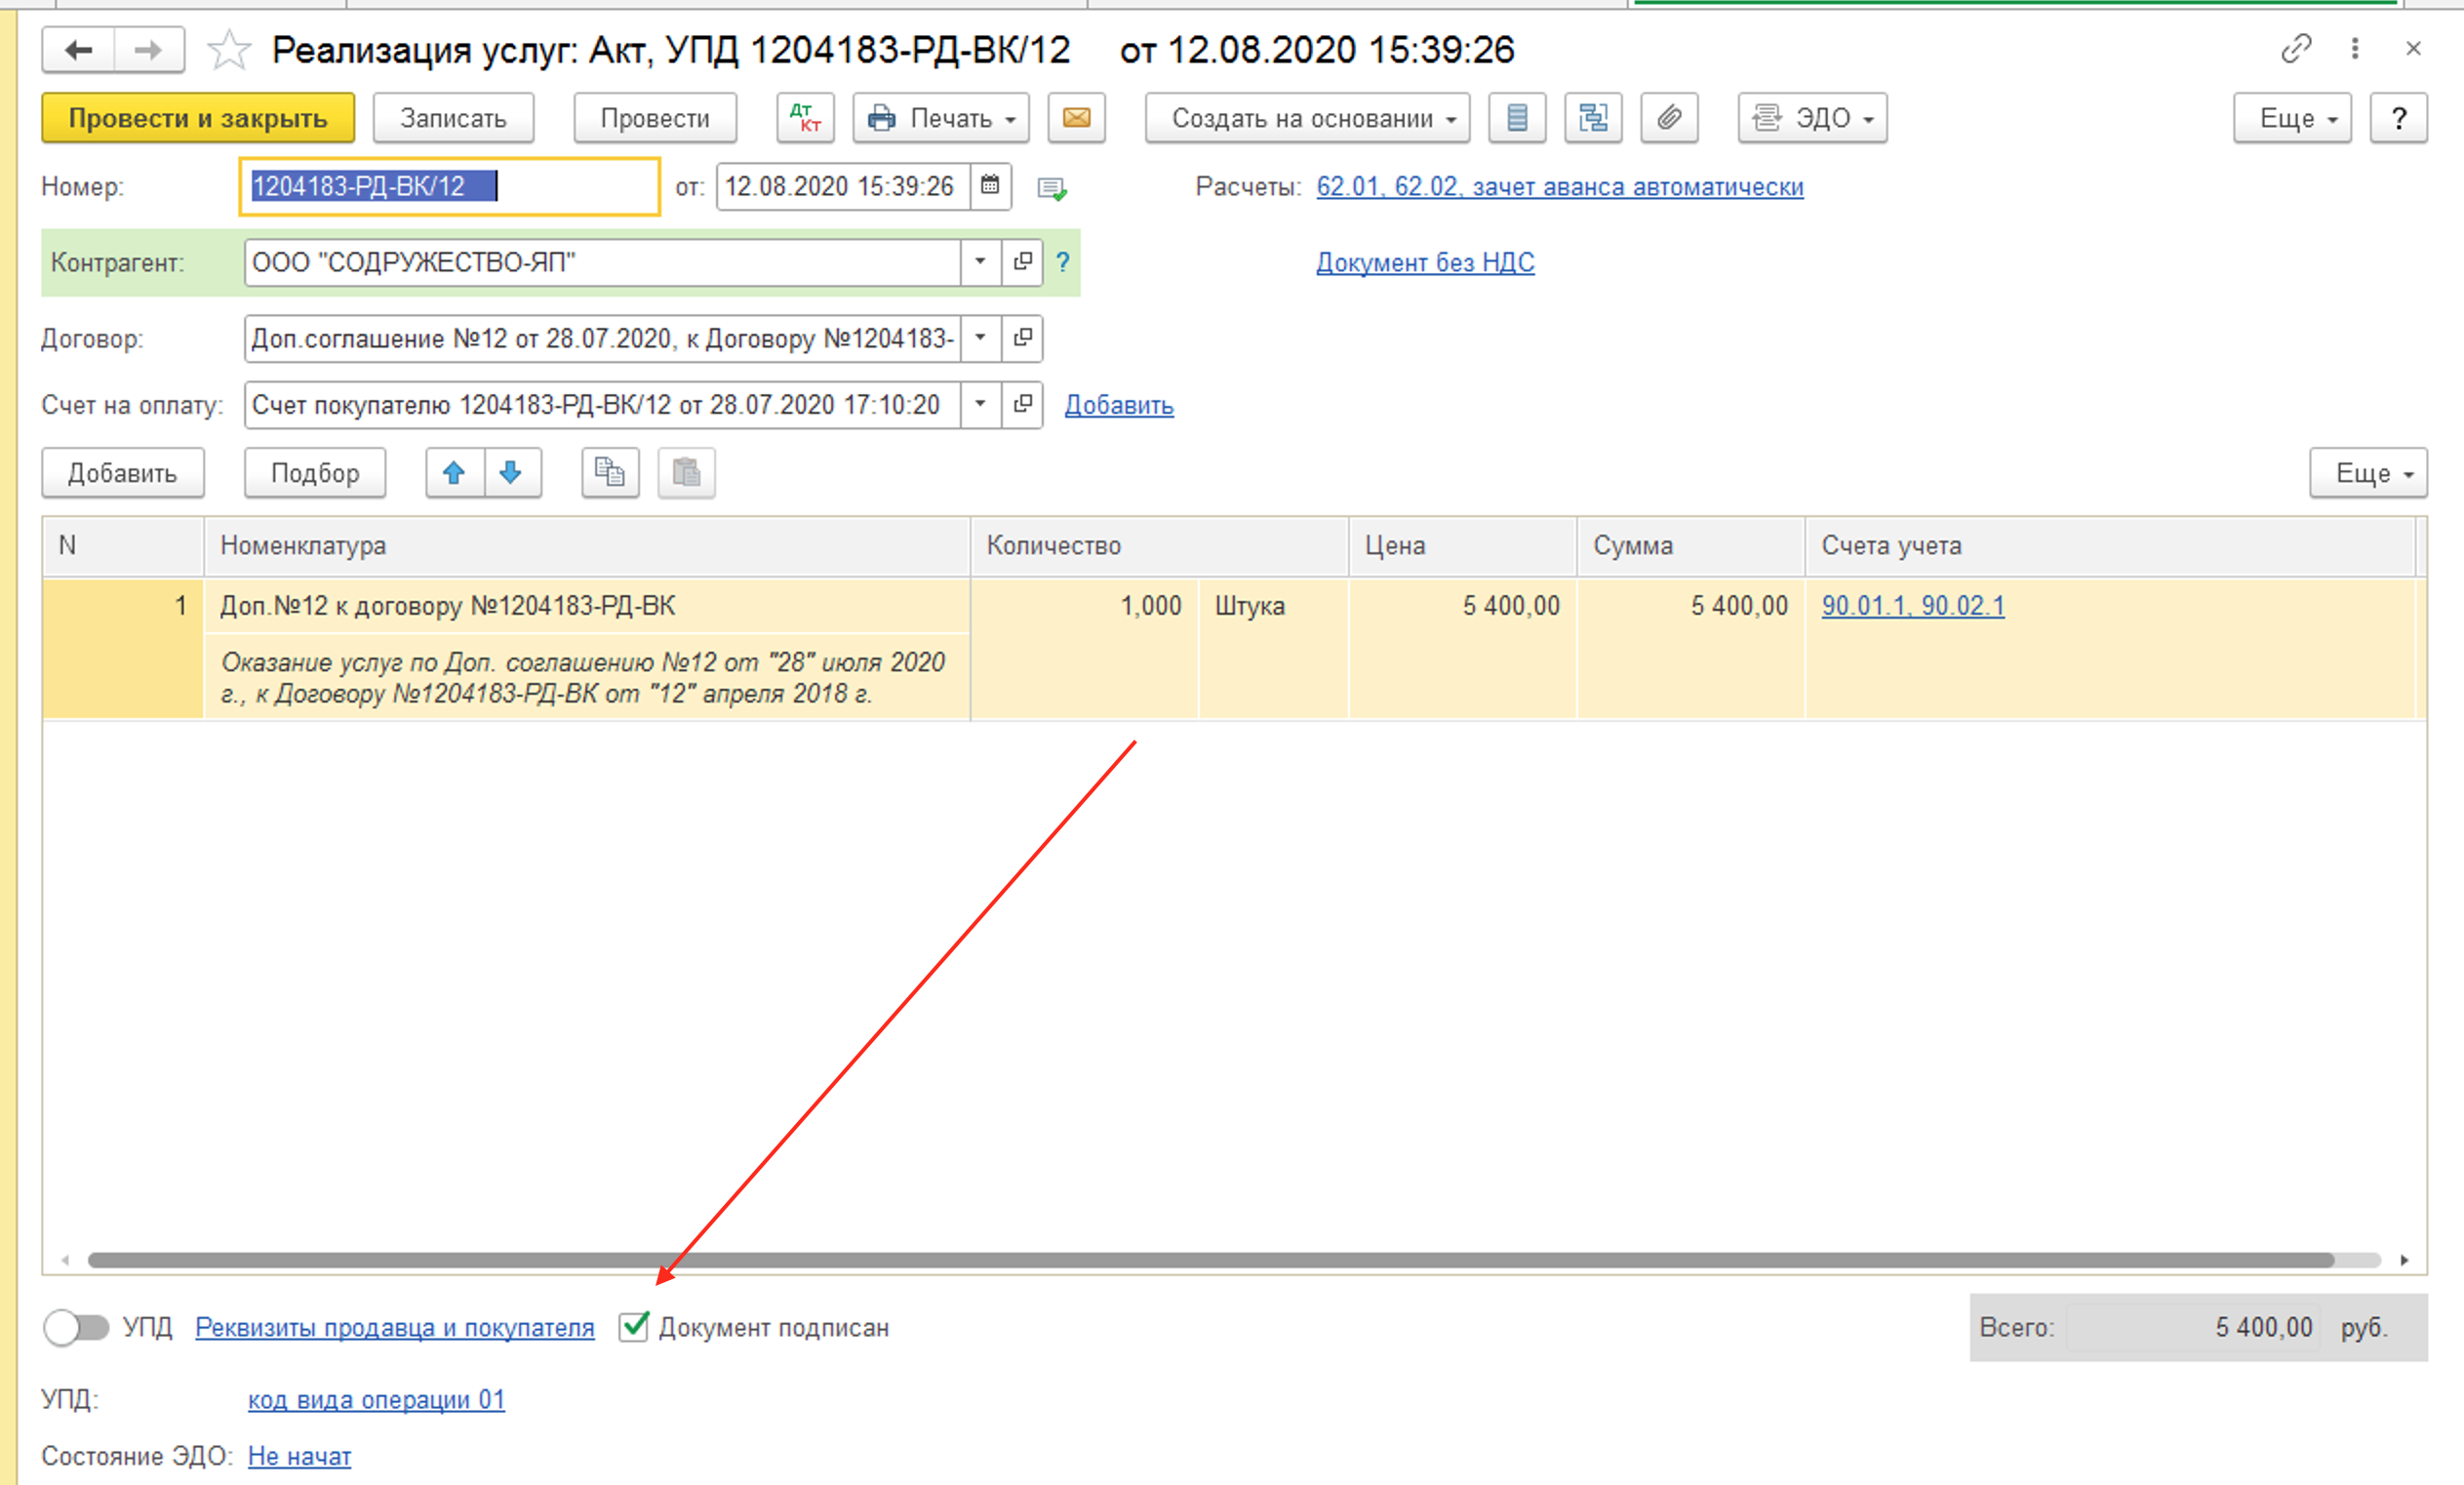The width and height of the screenshot is (2464, 1485).
Task: Expand the Контрагент dropdown arrow
Action: click(980, 262)
